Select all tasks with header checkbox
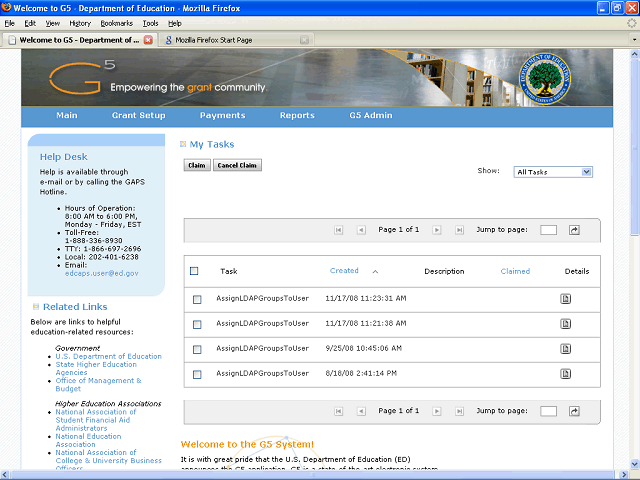The image size is (640, 480). 194,271
